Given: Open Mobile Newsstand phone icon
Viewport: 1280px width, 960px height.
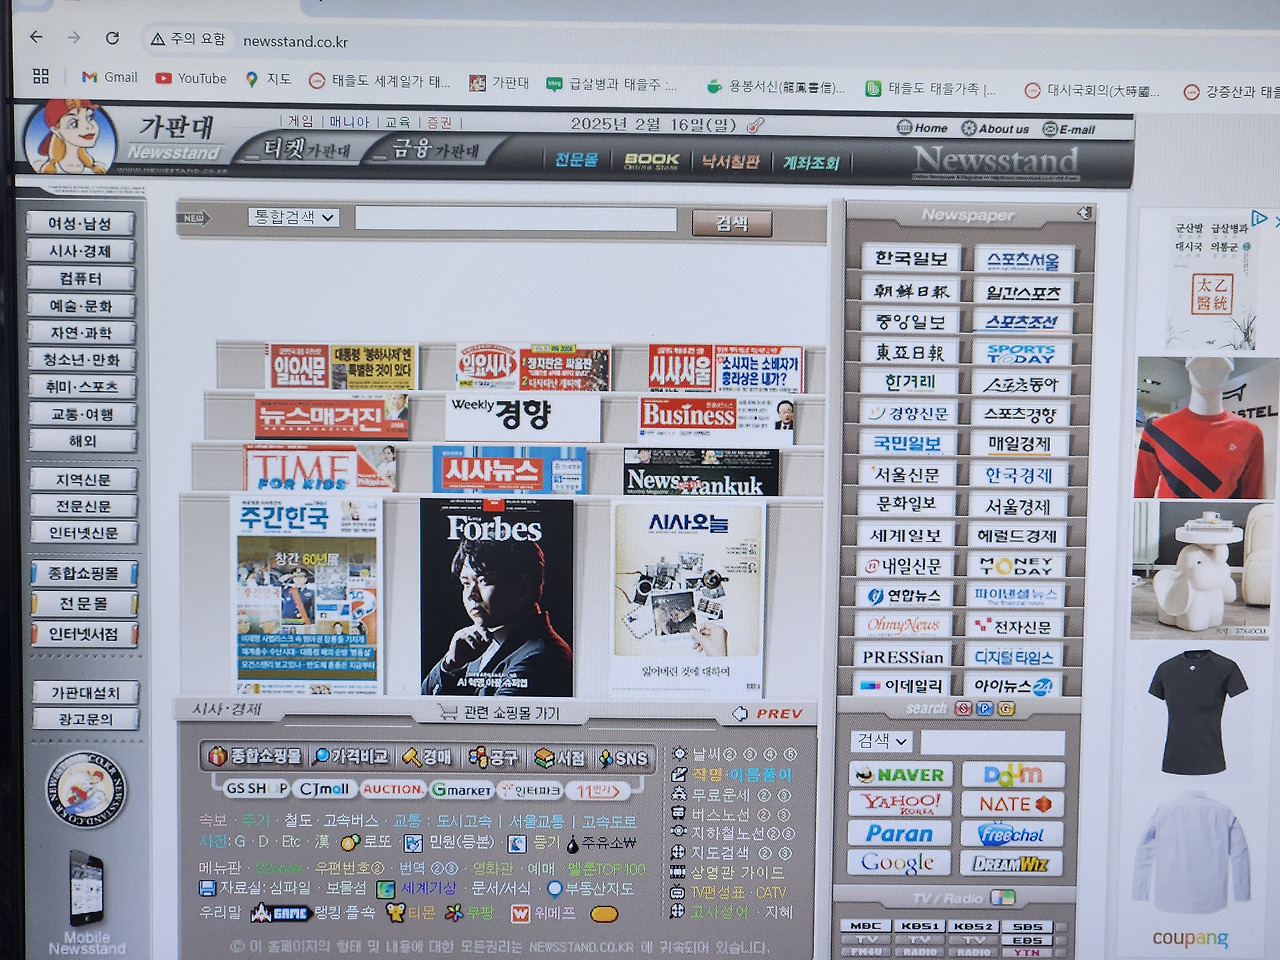Looking at the screenshot, I should (87, 889).
